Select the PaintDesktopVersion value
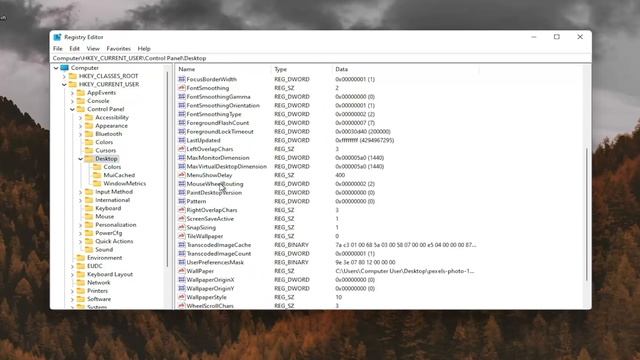 coord(214,193)
